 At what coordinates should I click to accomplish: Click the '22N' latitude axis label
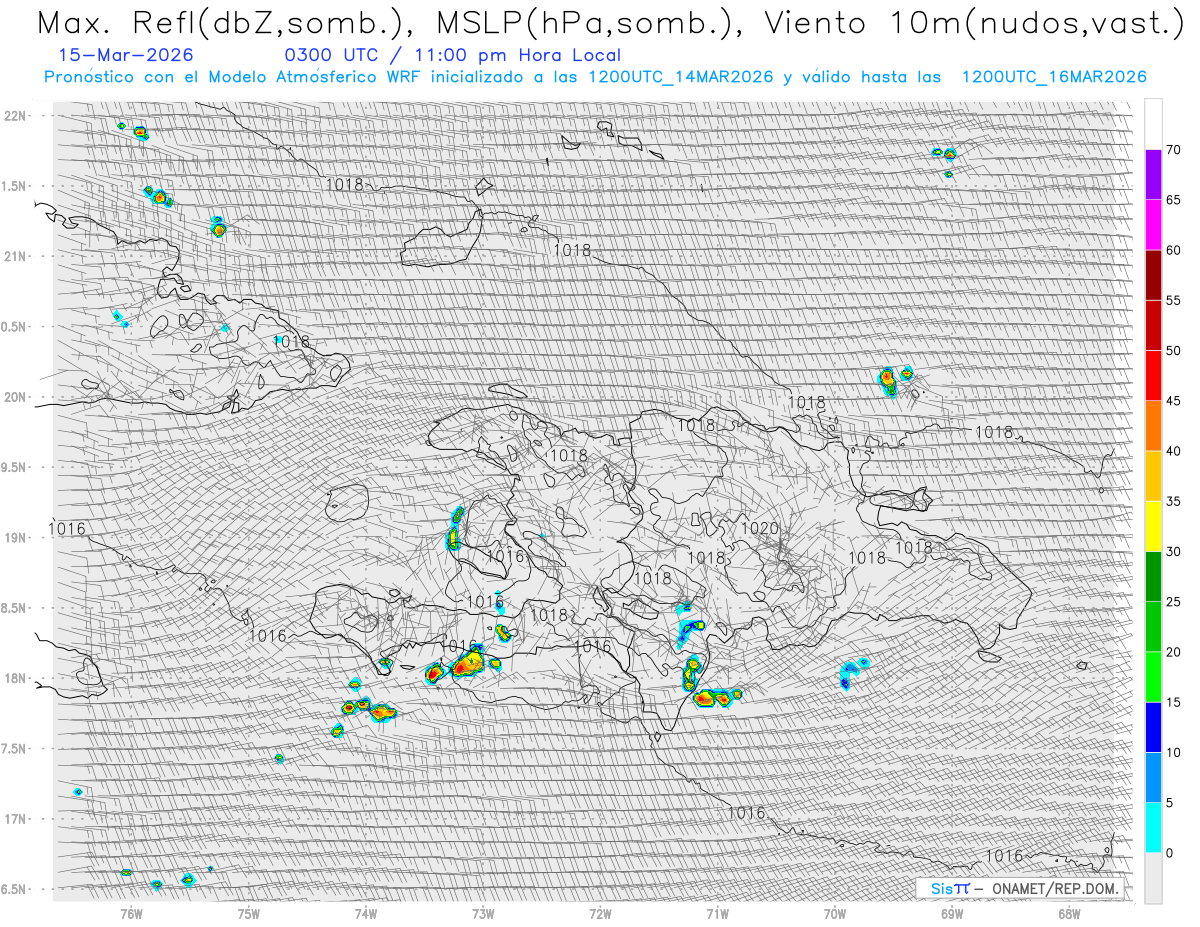(x=16, y=115)
